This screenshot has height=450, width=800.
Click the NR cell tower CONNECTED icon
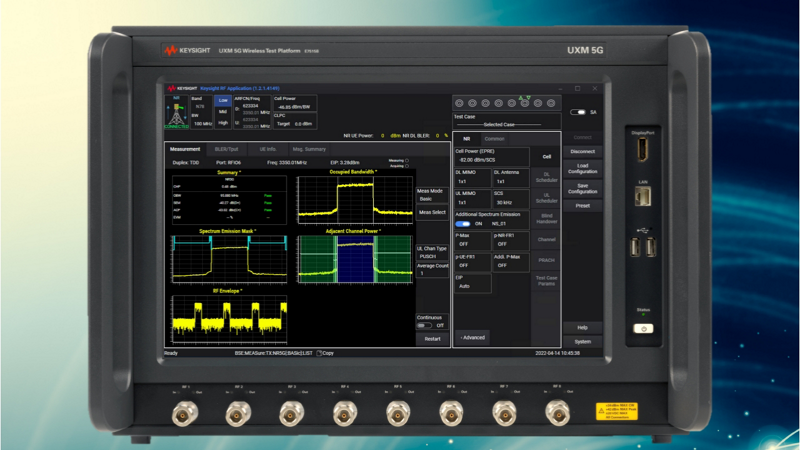click(177, 112)
